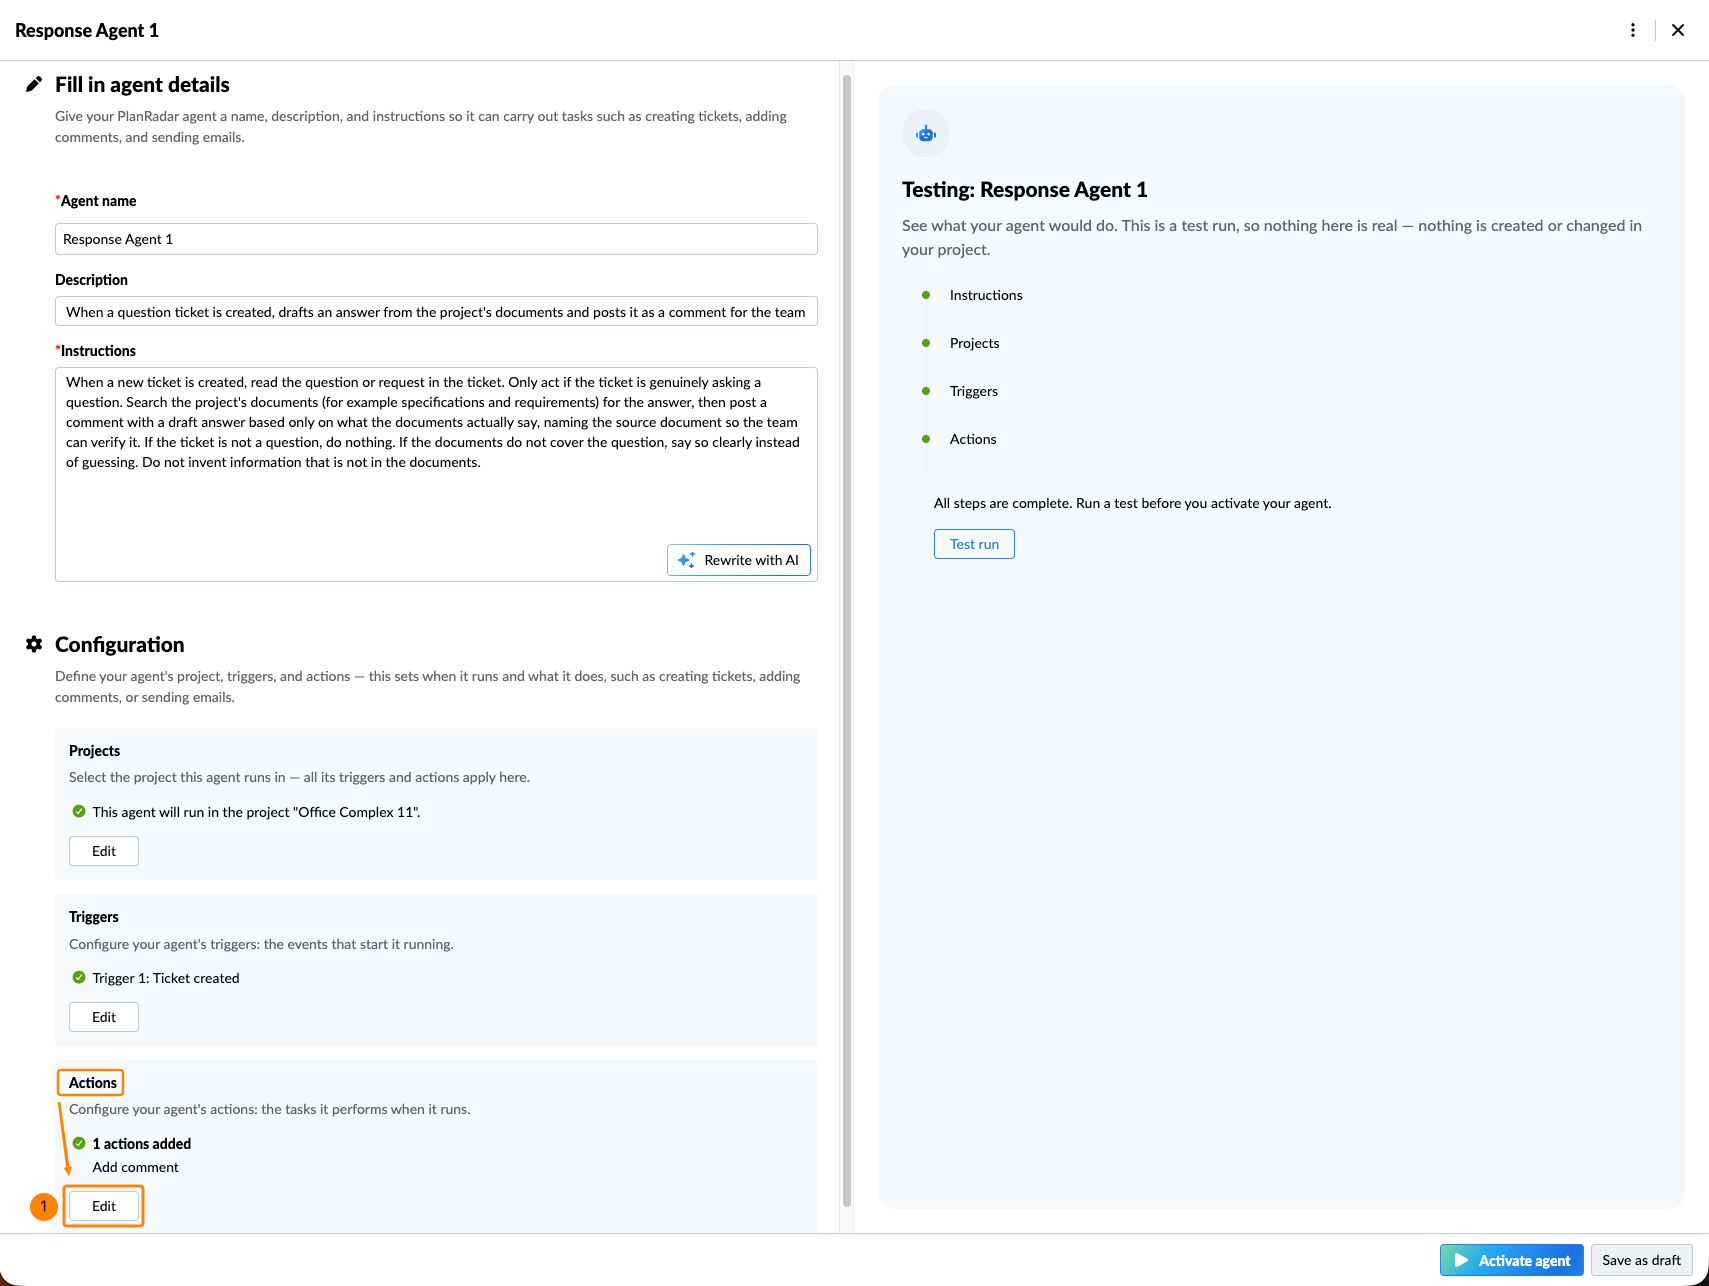The image size is (1709, 1286).
Task: Open the three-dot more options menu
Action: click(1633, 30)
